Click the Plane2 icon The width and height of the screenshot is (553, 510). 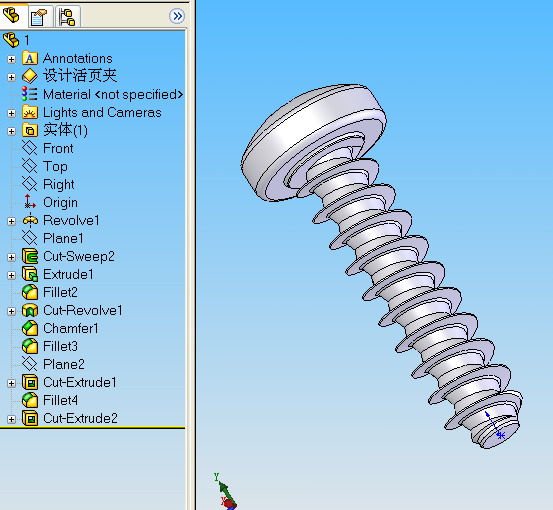(30, 364)
